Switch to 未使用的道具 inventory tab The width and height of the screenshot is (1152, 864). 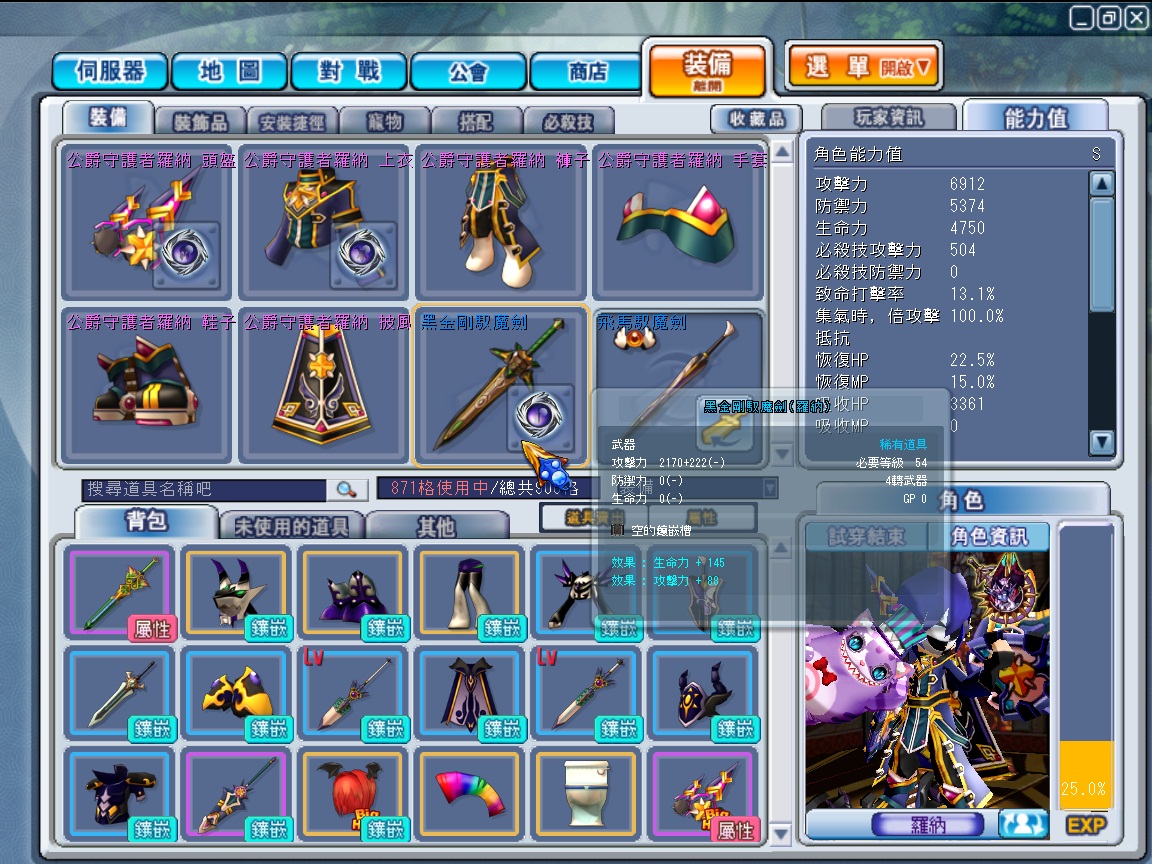click(x=292, y=526)
